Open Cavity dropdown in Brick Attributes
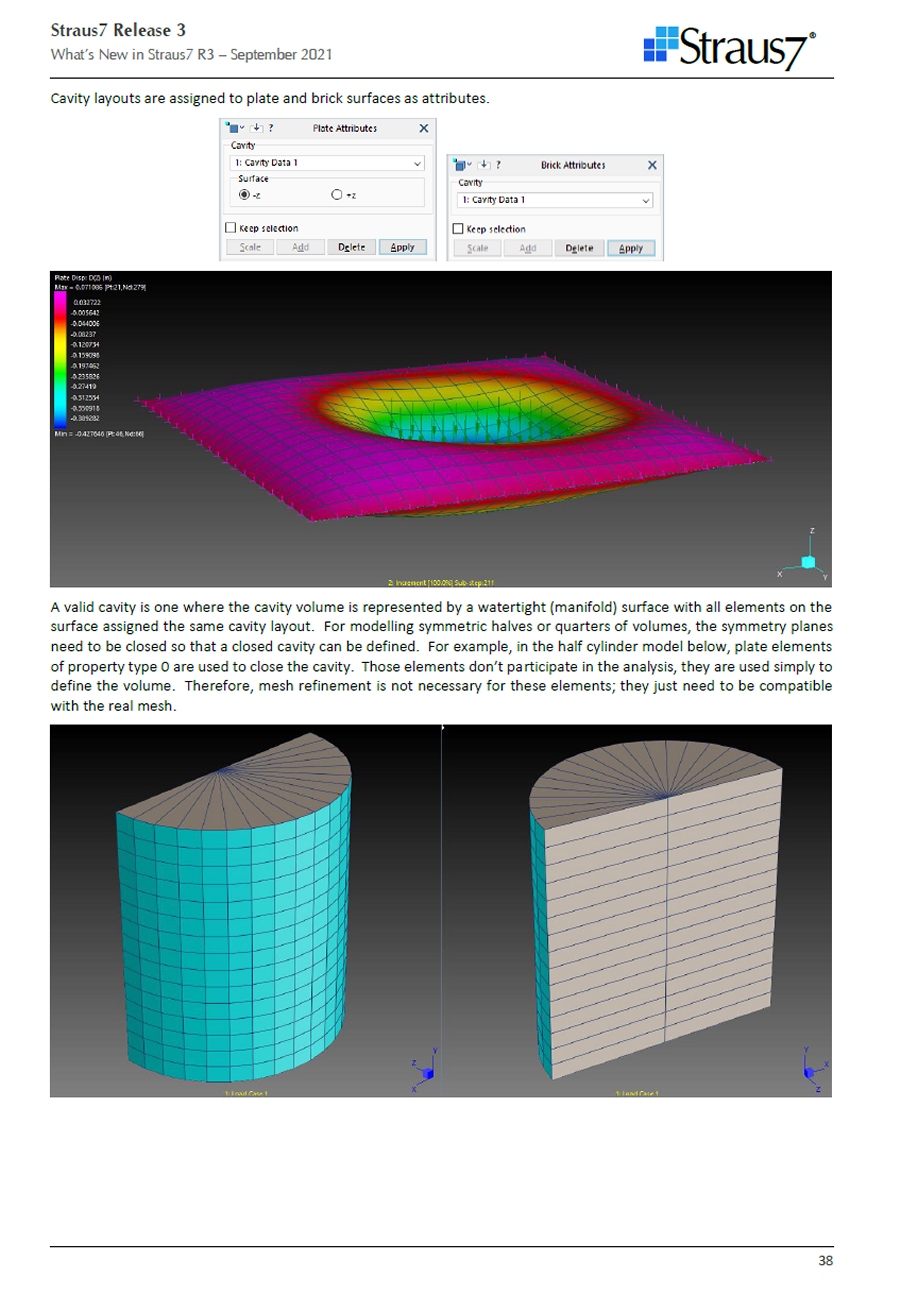 645,200
